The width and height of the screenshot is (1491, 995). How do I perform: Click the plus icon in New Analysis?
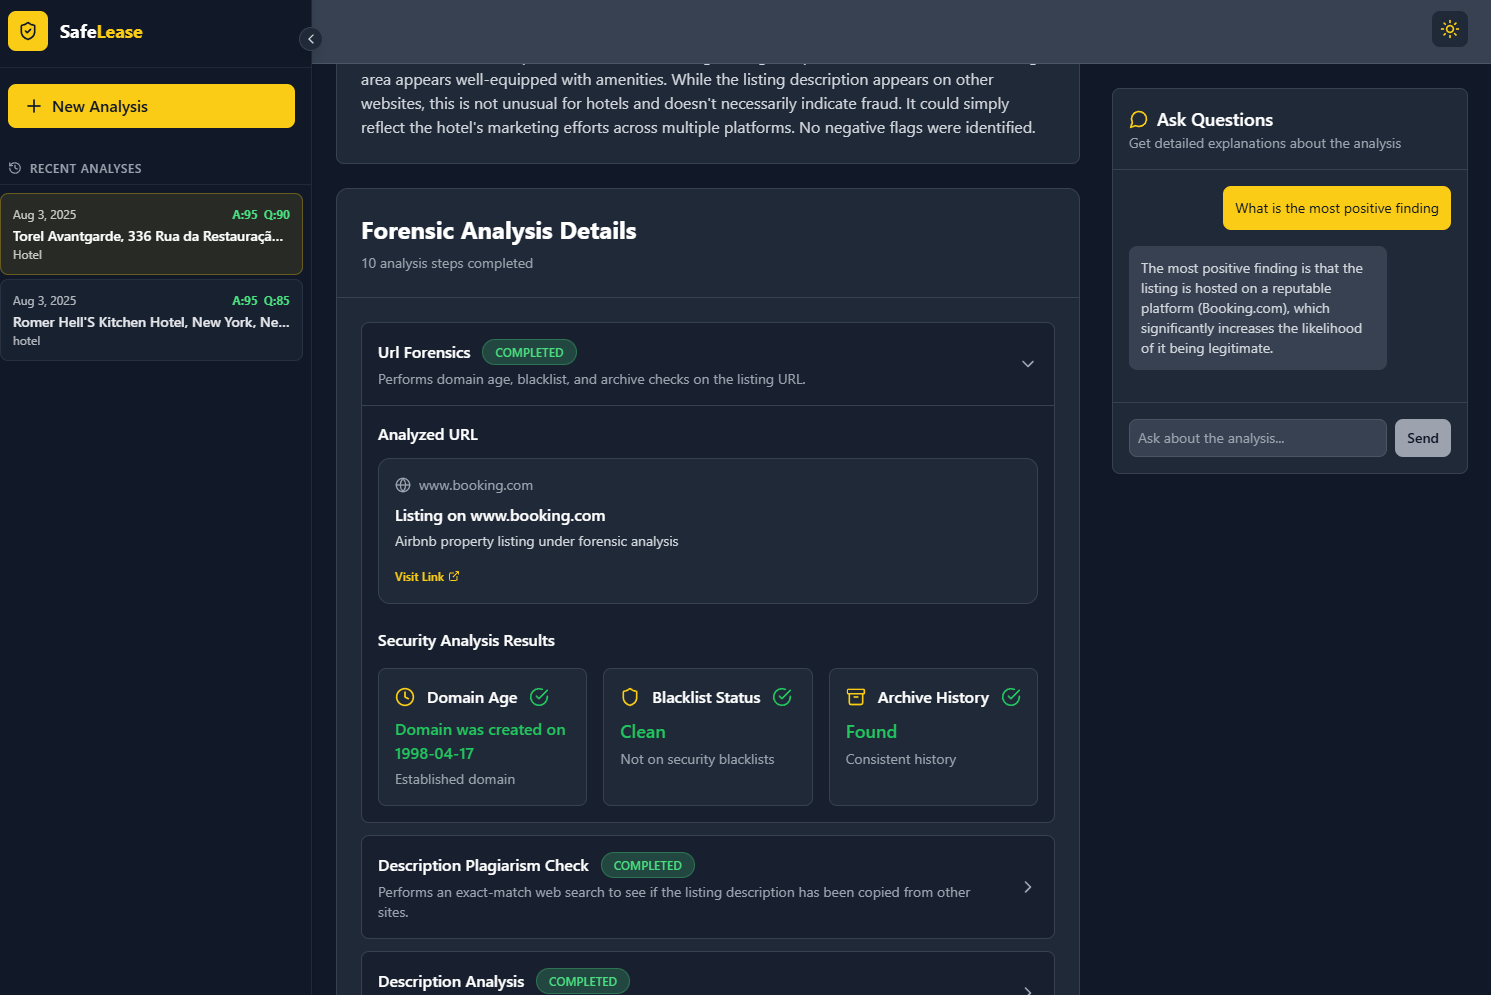[x=34, y=106]
